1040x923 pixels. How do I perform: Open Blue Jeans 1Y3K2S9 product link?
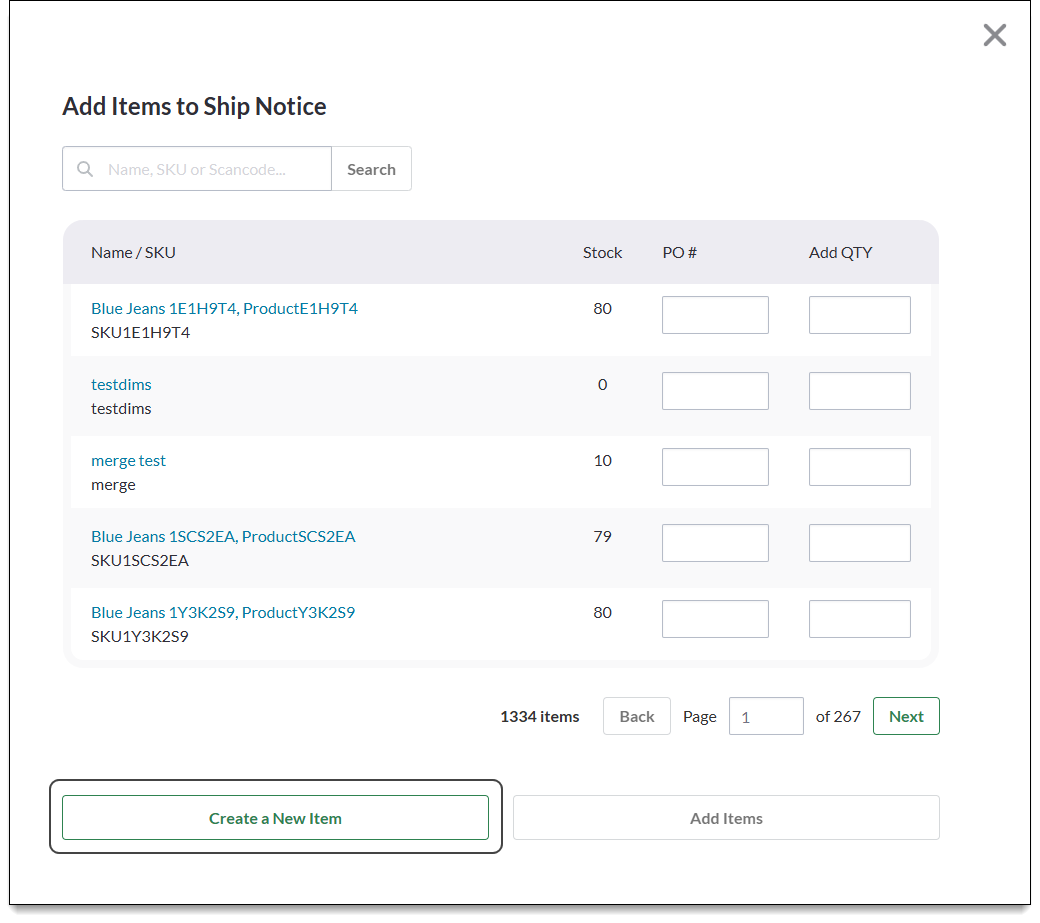pos(223,613)
